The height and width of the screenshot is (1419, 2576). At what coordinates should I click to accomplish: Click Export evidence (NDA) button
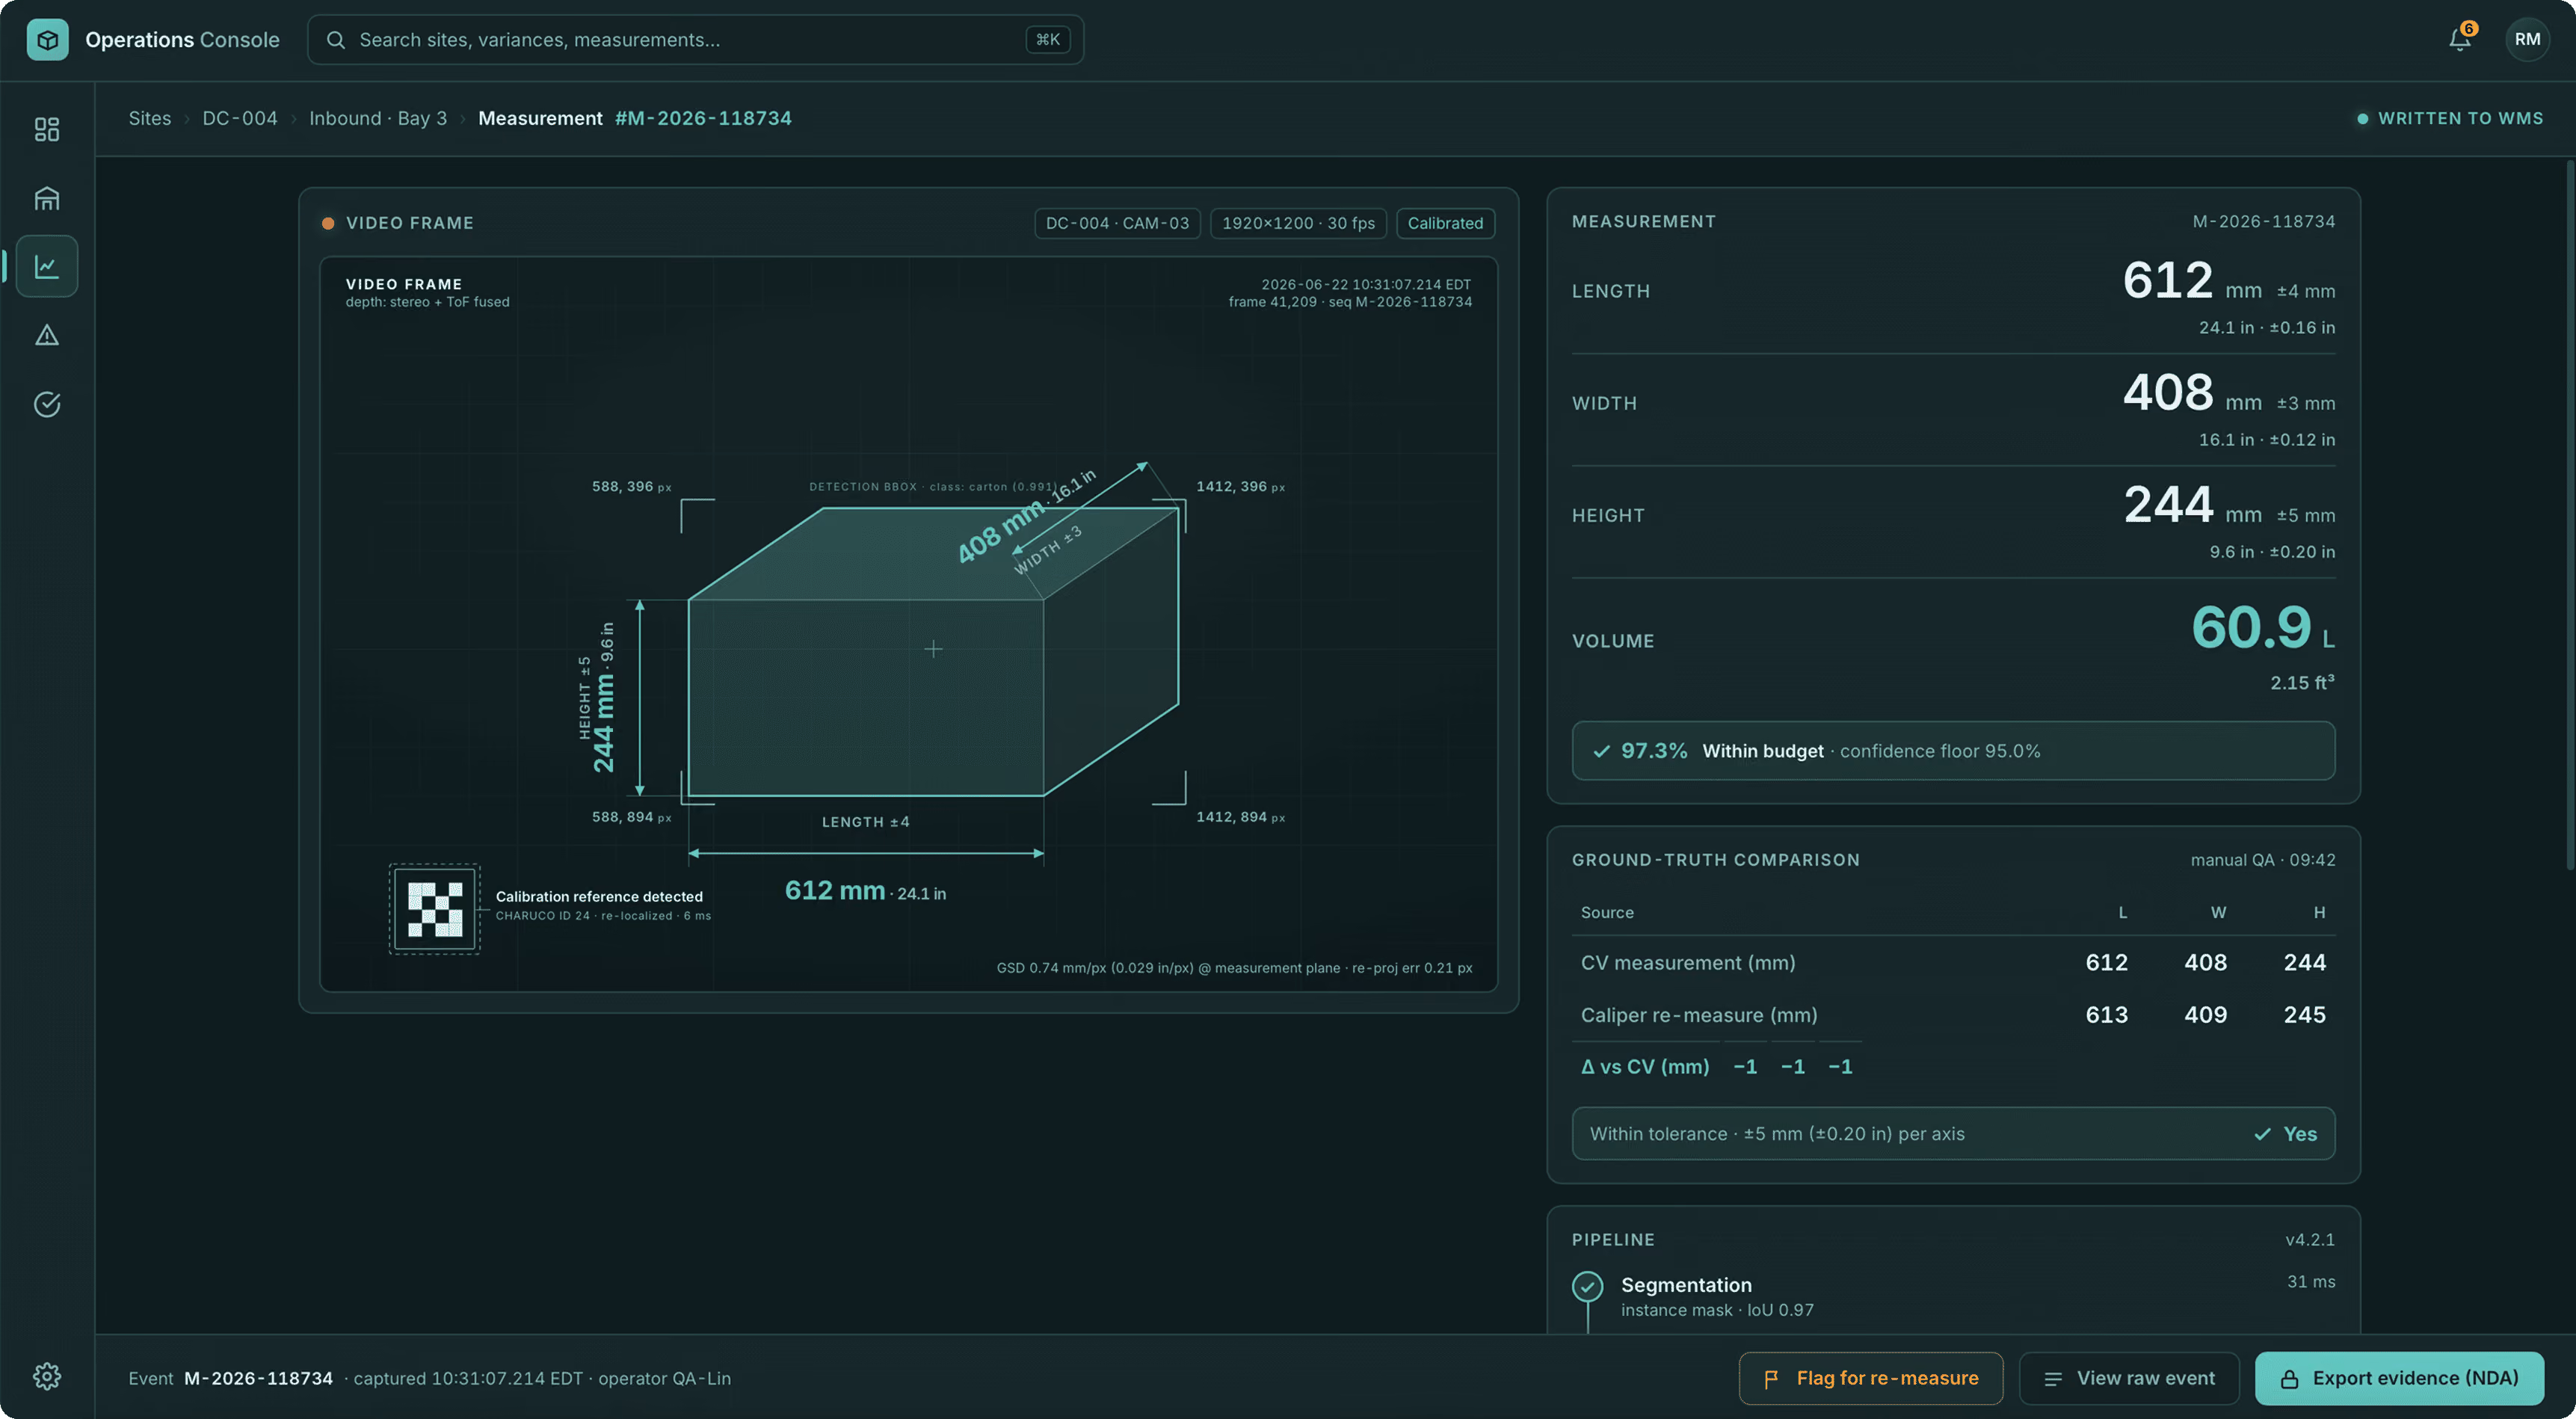tap(2399, 1378)
